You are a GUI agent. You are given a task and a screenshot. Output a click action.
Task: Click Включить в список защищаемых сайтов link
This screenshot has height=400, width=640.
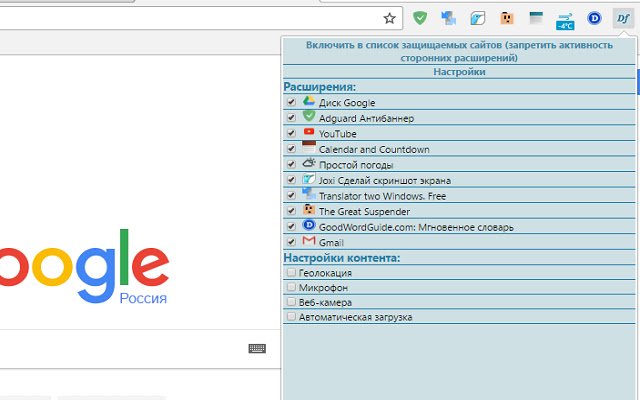point(459,51)
